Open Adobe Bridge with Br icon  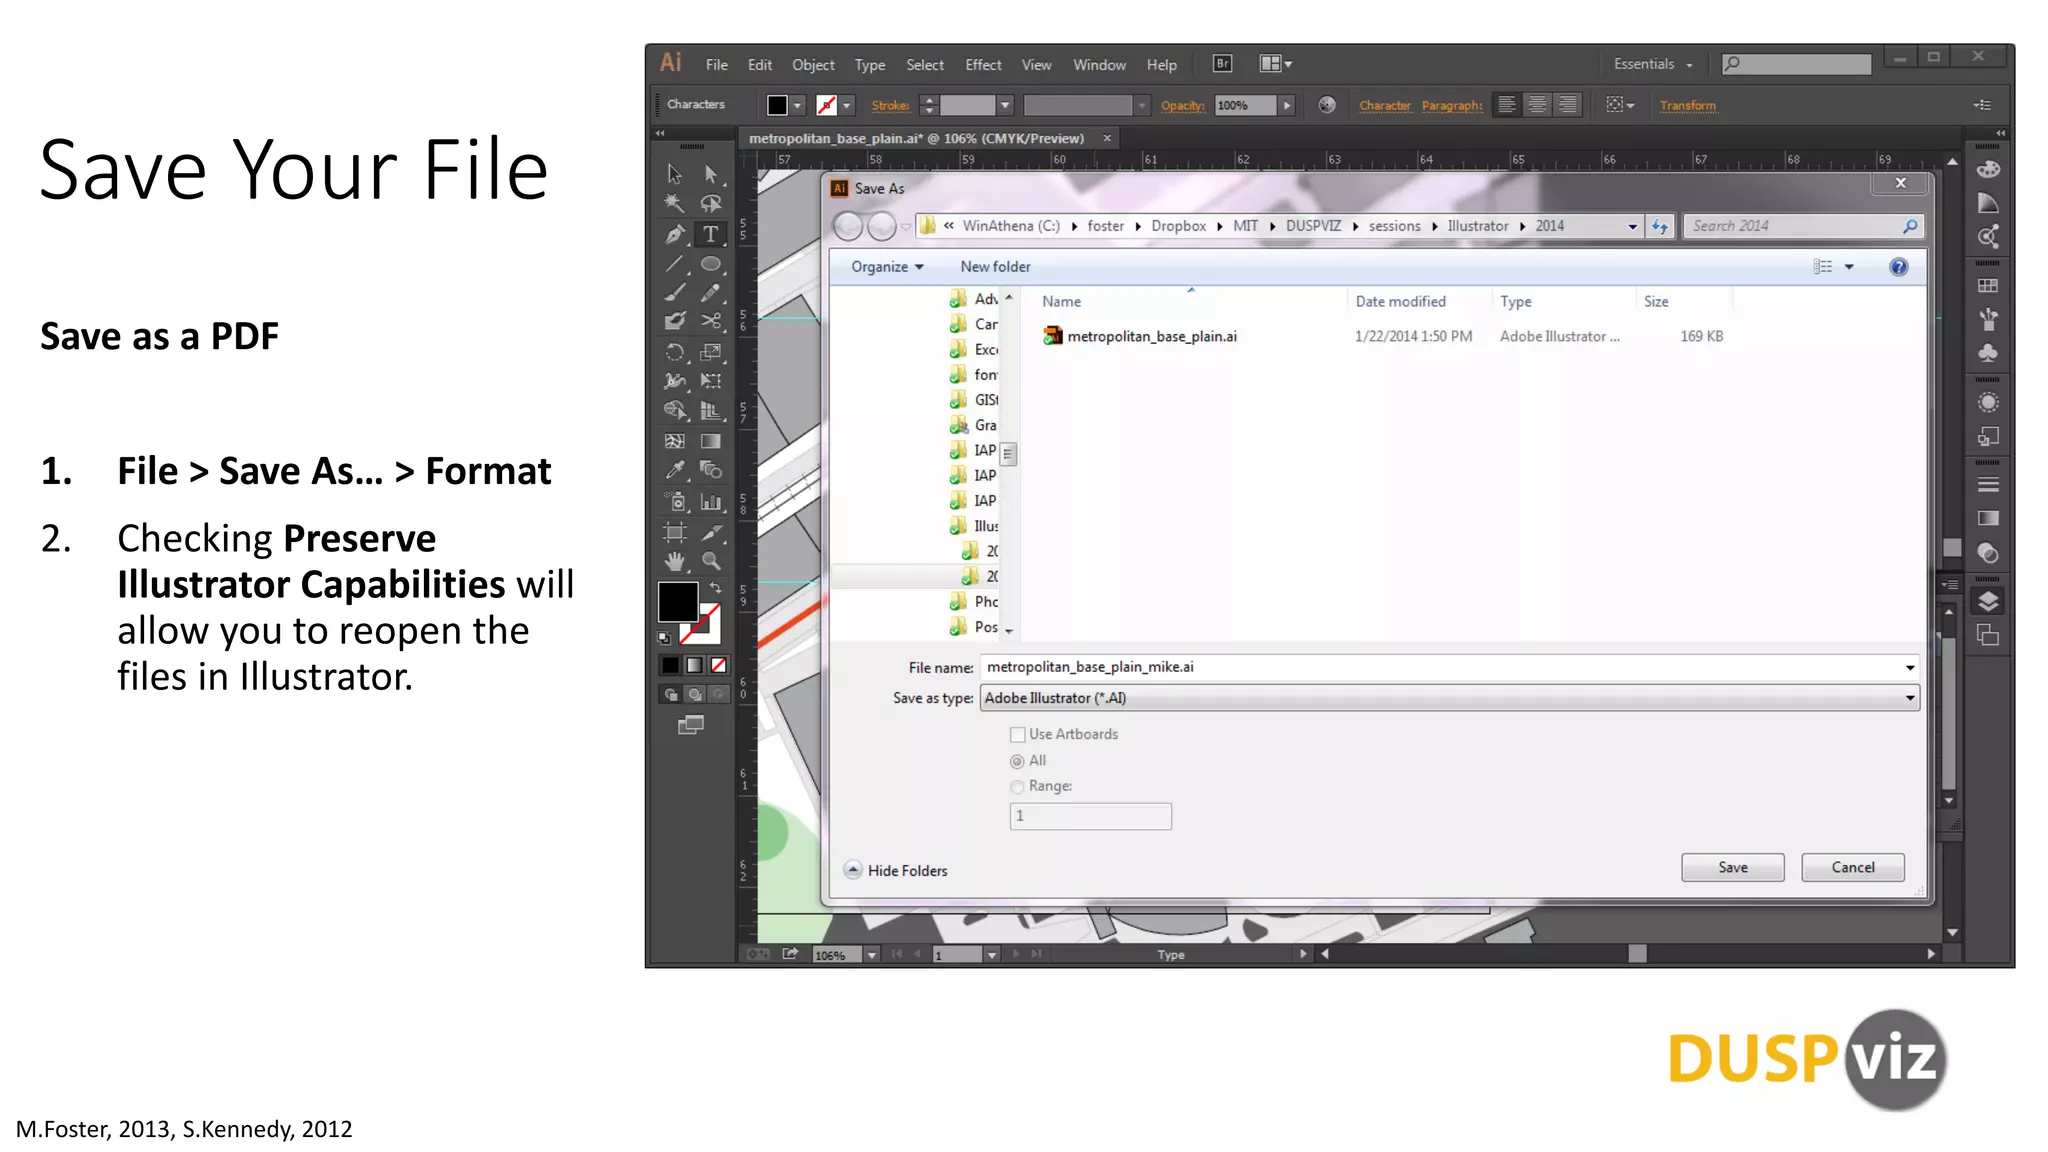(x=1222, y=63)
